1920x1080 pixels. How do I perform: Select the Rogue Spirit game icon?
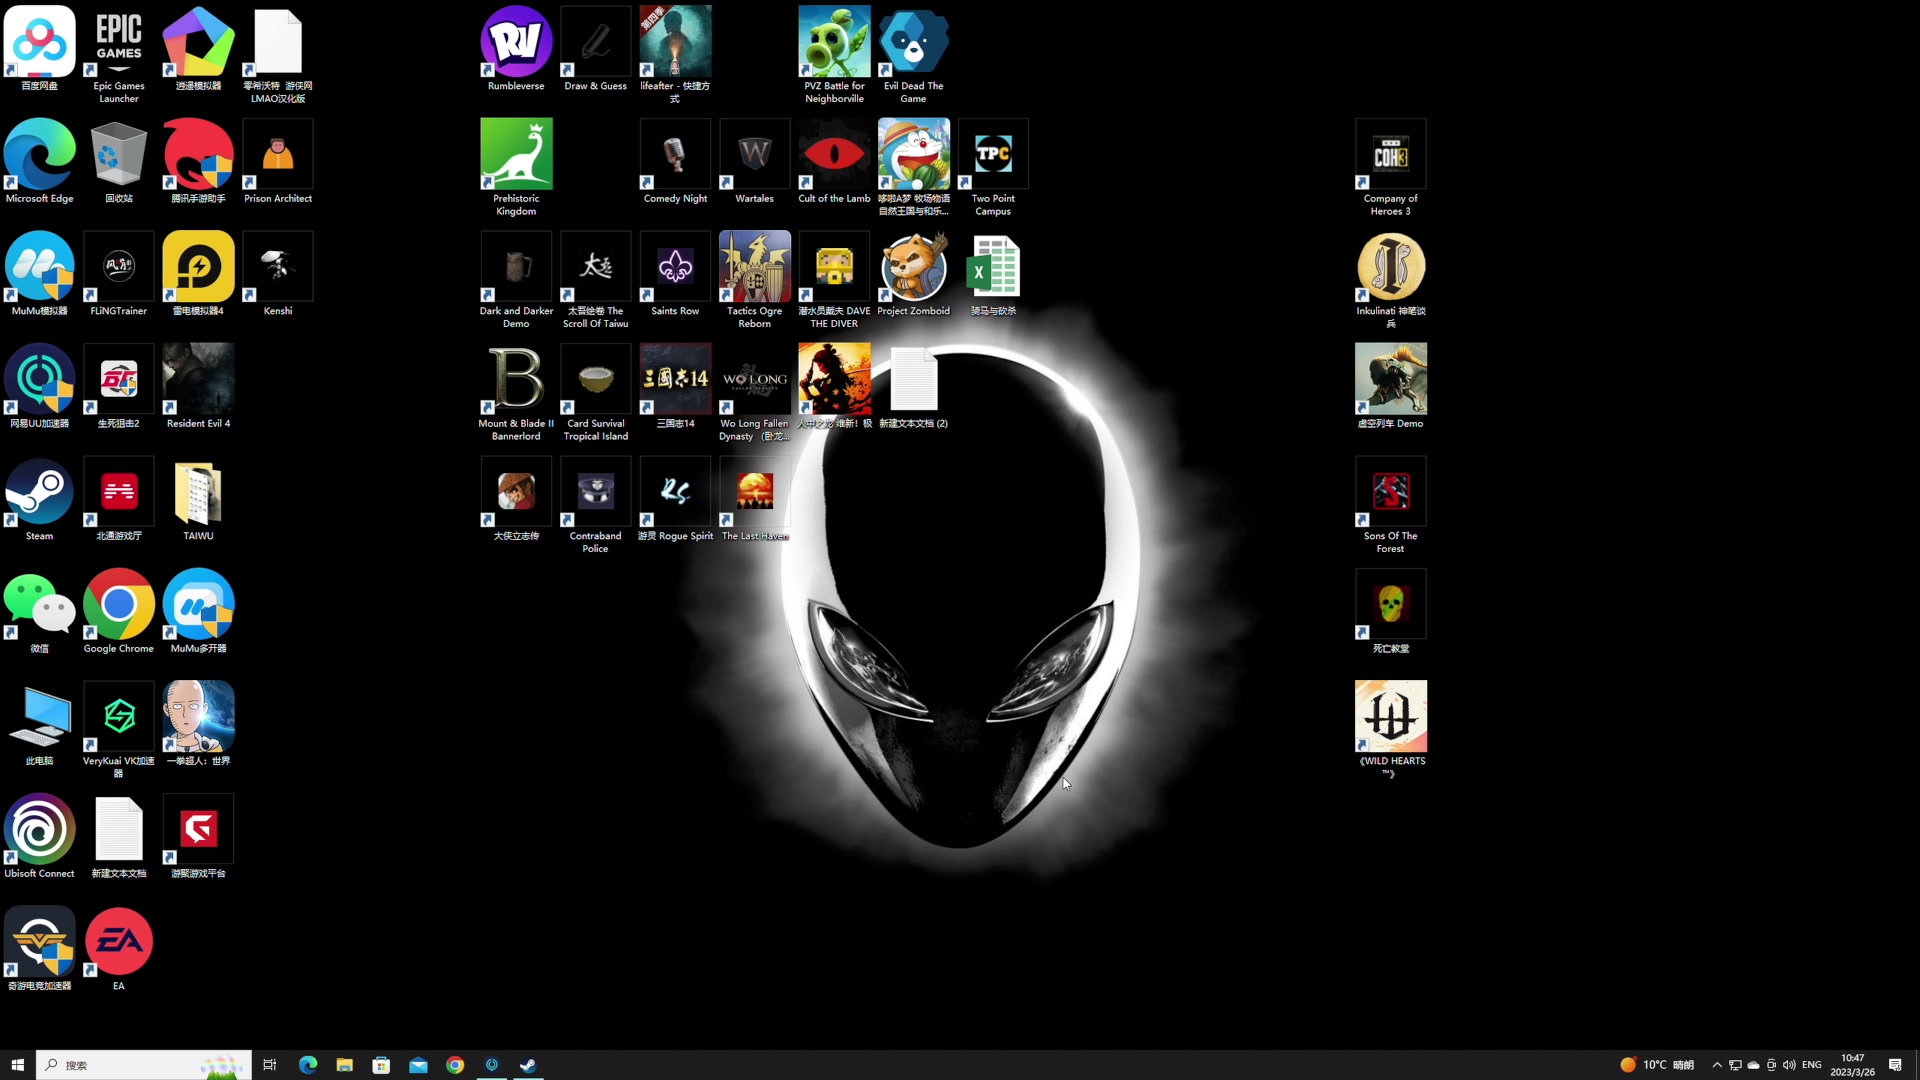coord(675,499)
